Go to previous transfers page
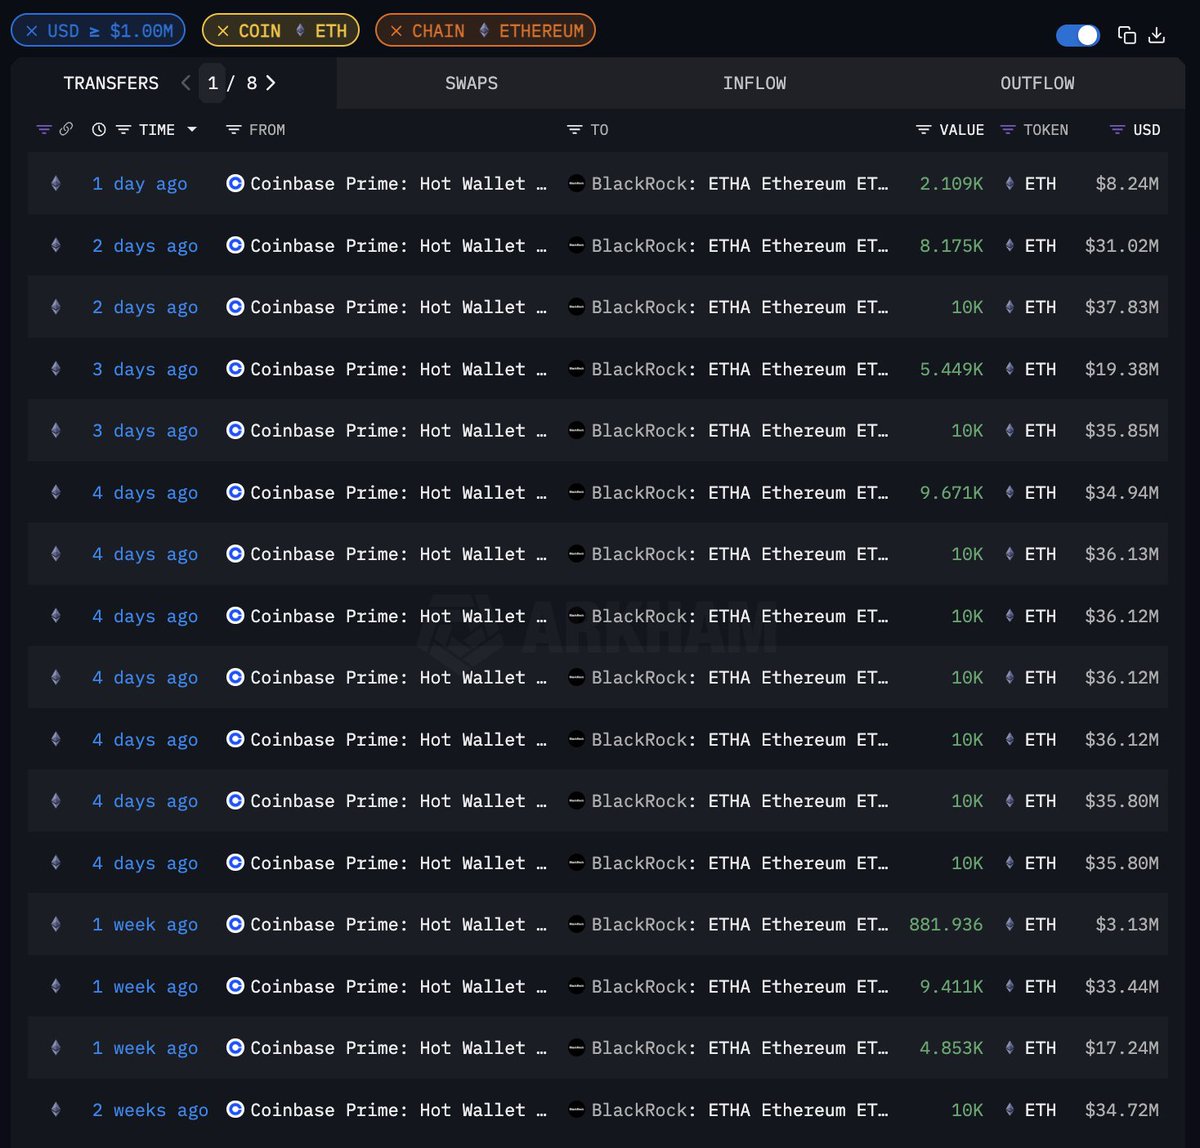This screenshot has height=1148, width=1200. (186, 83)
